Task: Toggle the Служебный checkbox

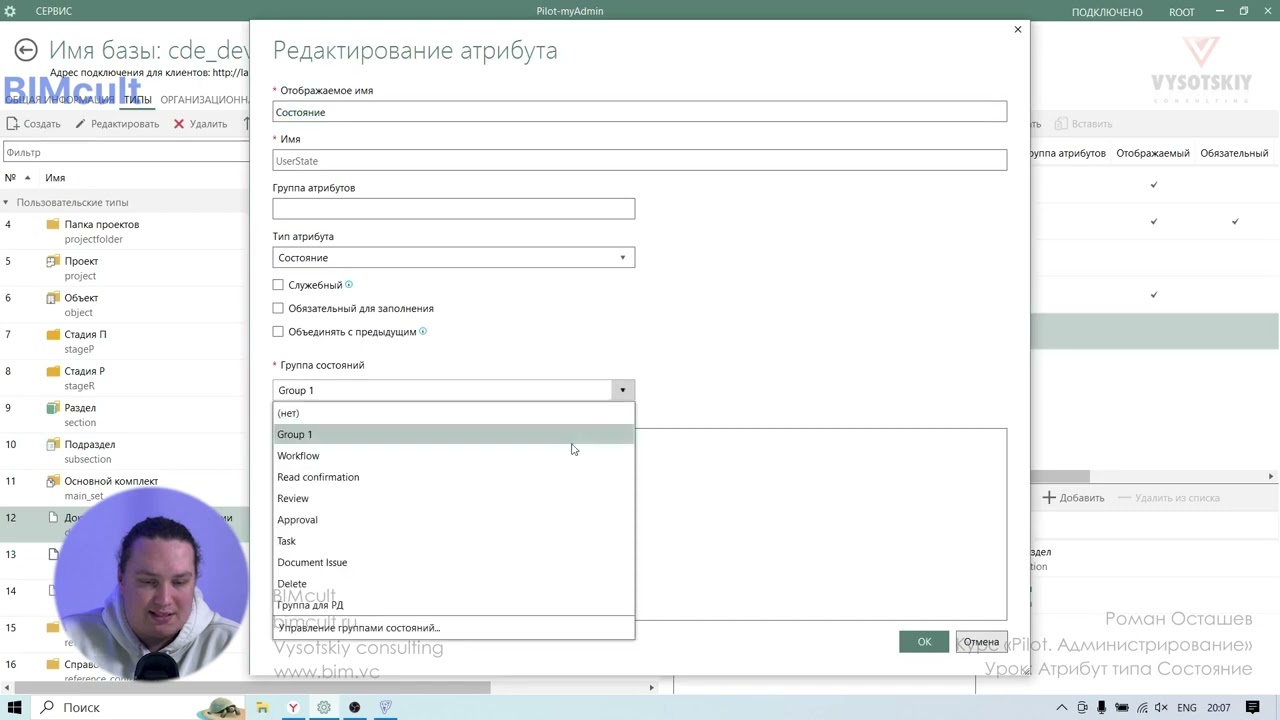Action: [x=278, y=285]
